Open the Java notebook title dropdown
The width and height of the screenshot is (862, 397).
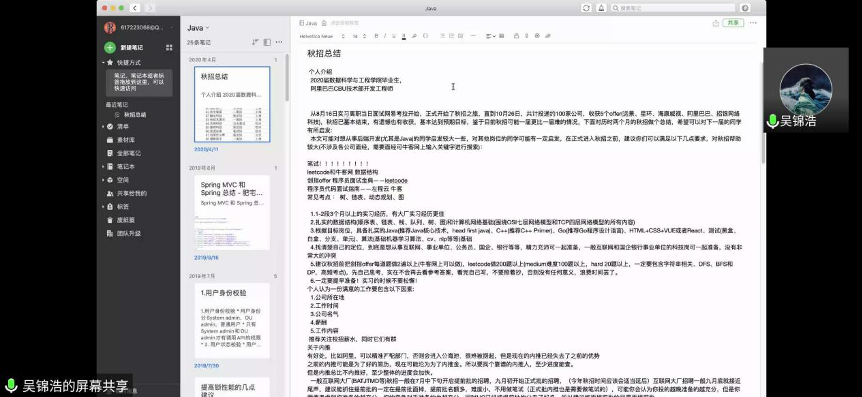198,27
